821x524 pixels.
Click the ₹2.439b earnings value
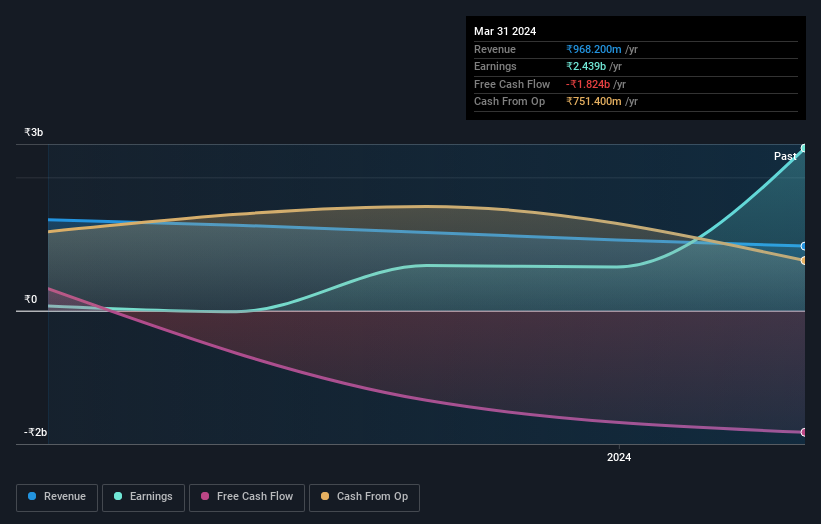pos(586,66)
